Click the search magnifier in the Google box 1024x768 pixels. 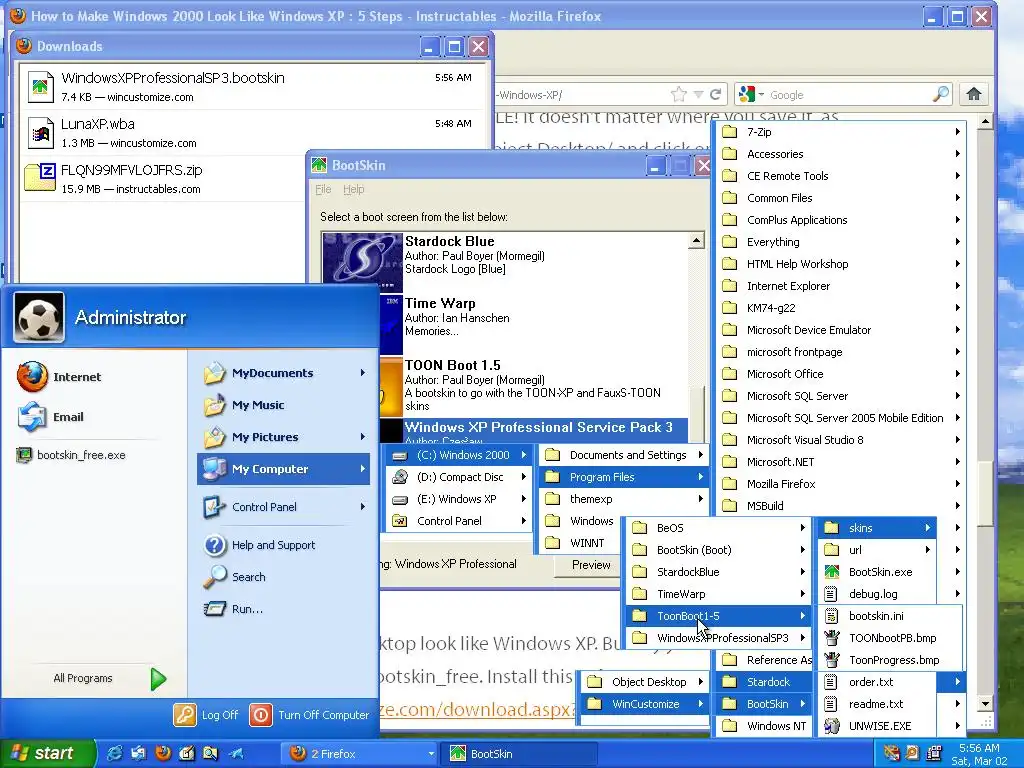940,94
